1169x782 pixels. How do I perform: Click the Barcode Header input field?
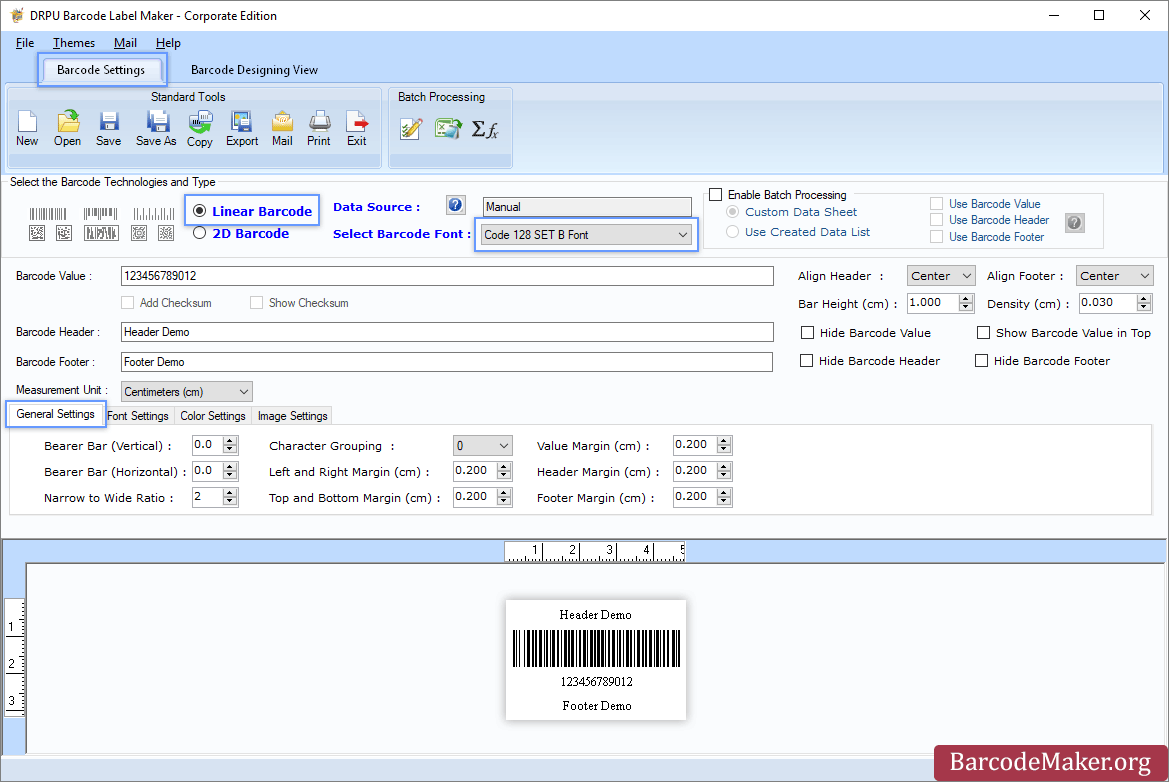coord(447,332)
